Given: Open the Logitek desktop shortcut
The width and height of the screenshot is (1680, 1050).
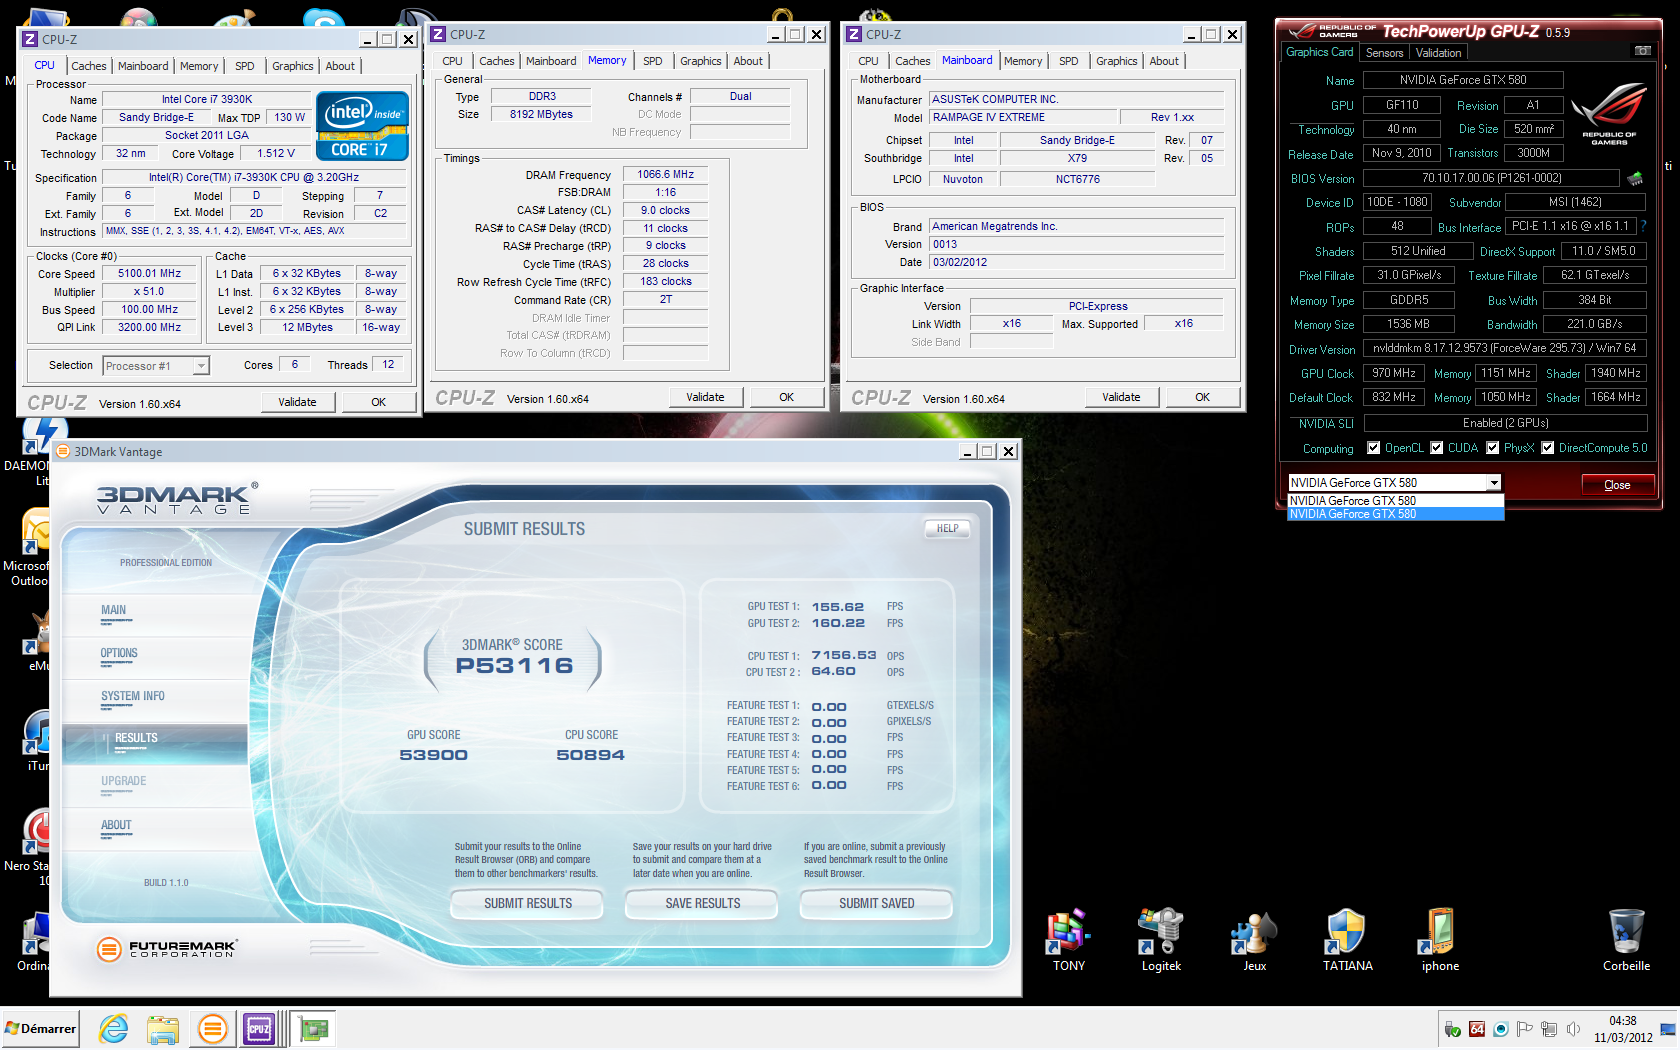Looking at the screenshot, I should tap(1161, 940).
